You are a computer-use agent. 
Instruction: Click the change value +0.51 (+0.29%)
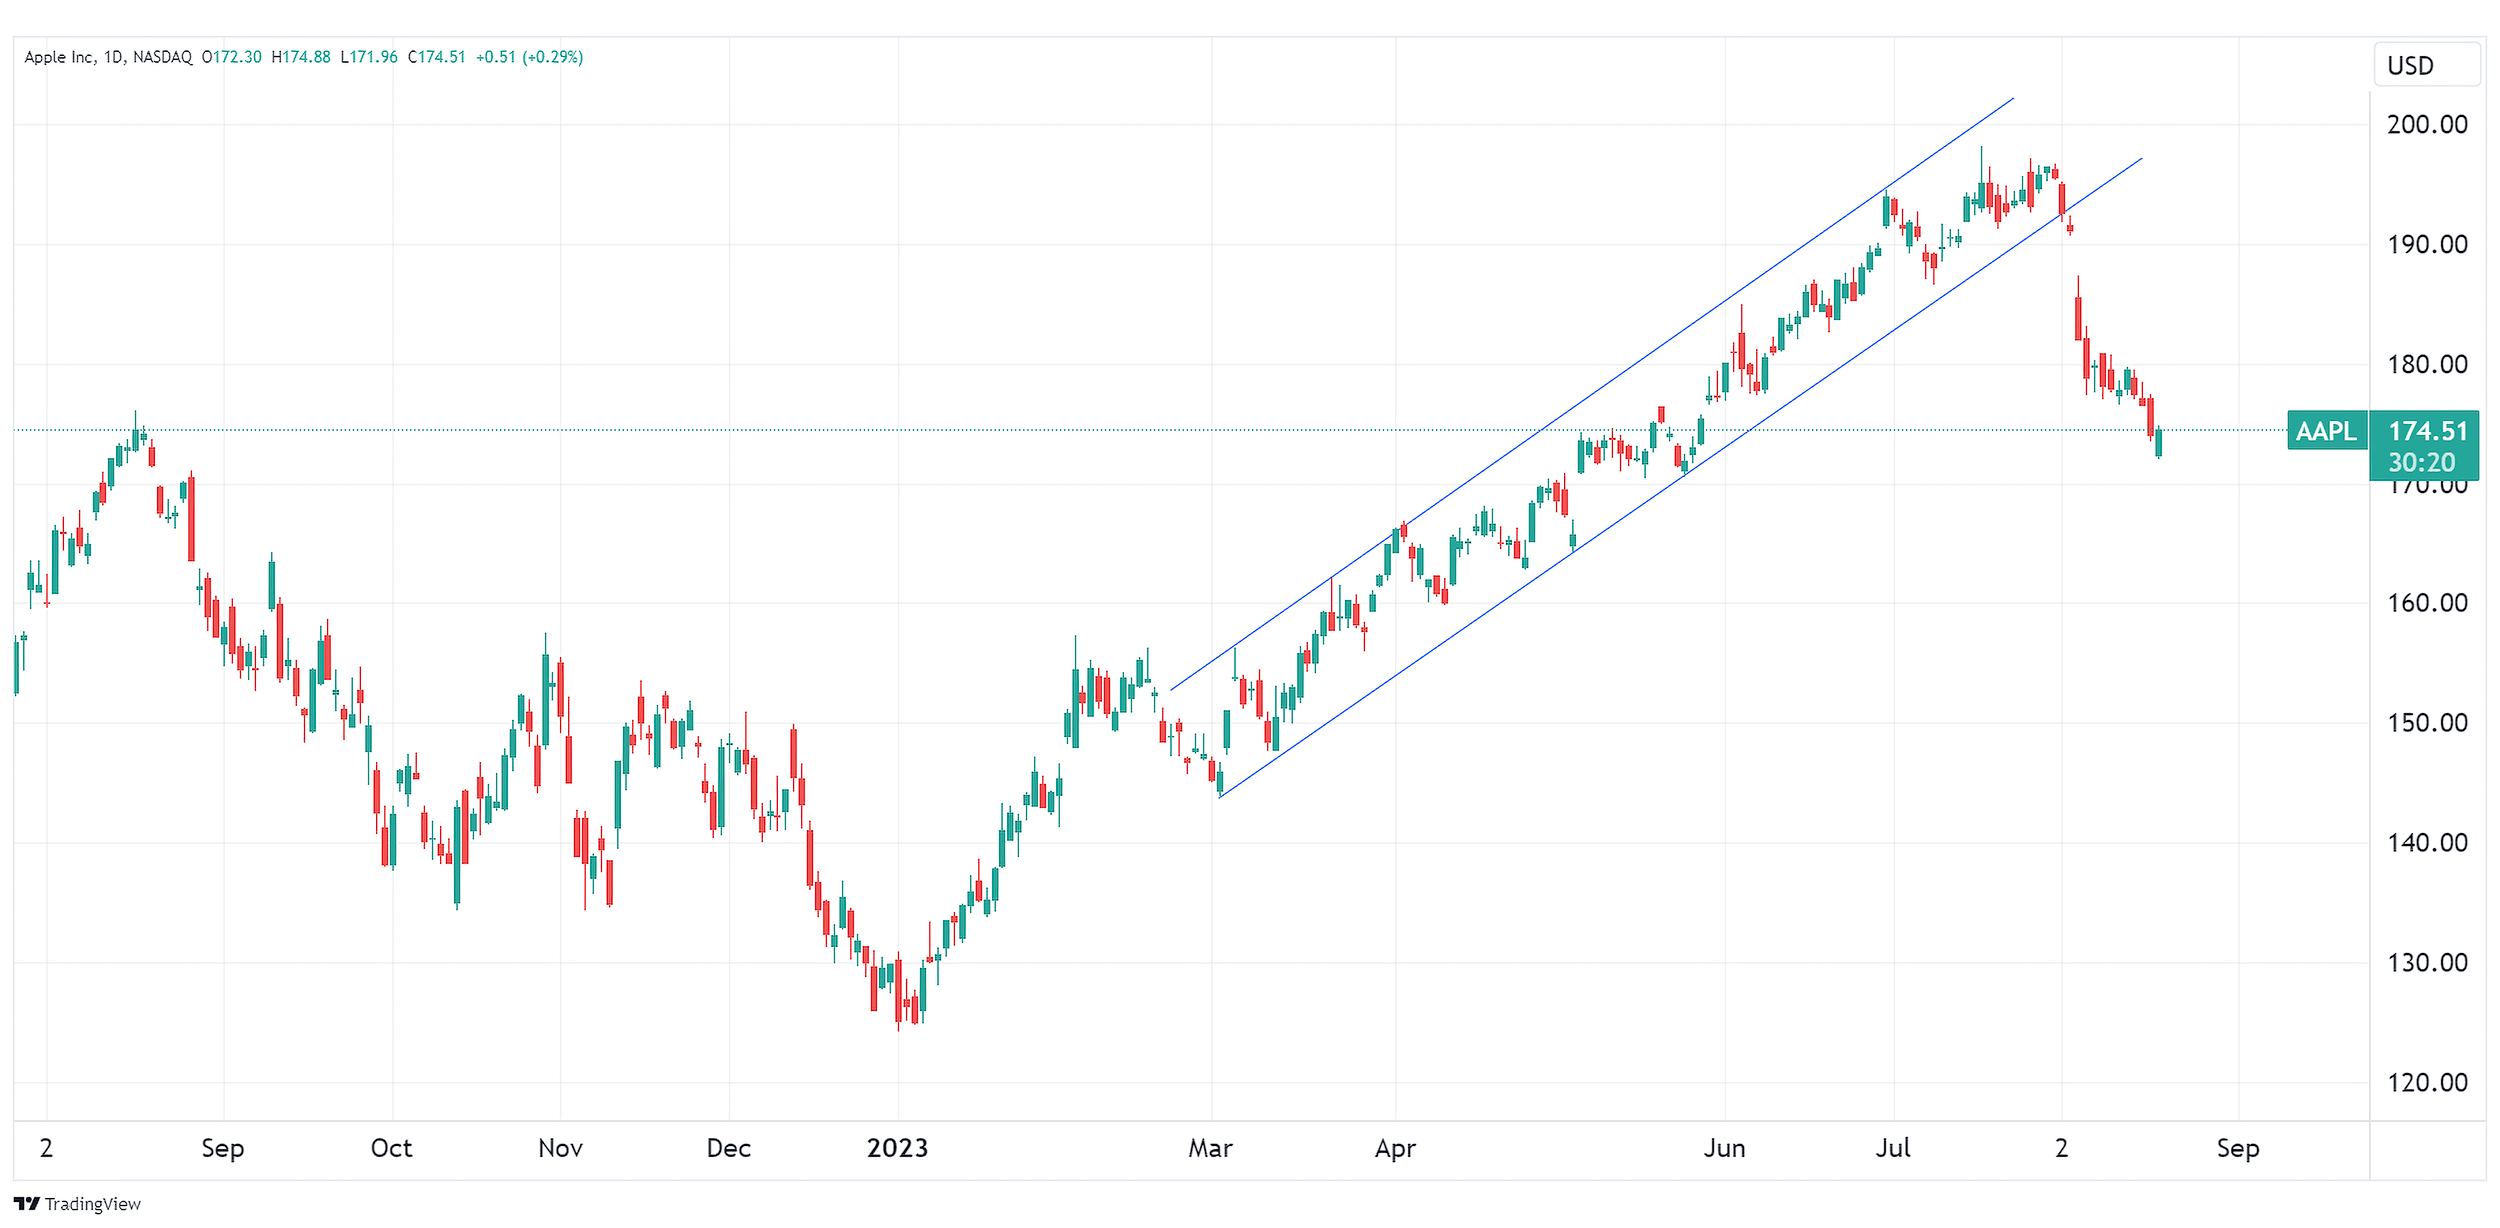[x=529, y=57]
